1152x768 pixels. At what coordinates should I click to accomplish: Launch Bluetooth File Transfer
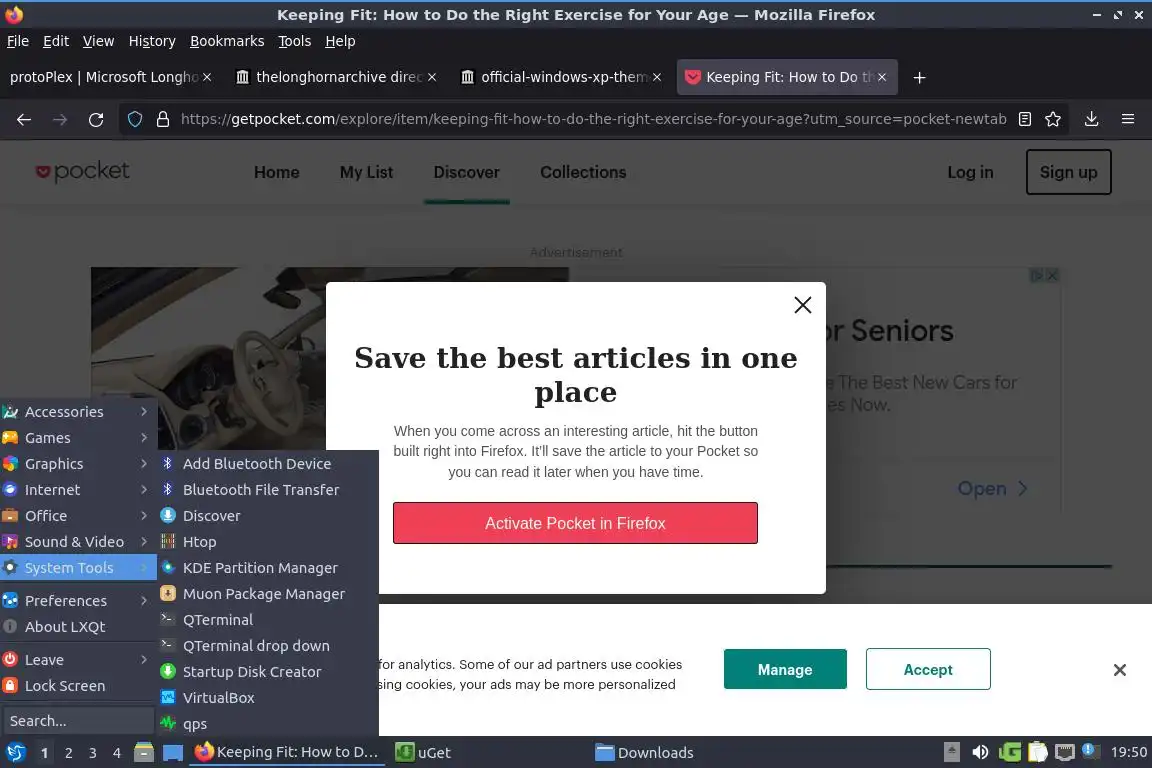(x=268, y=489)
